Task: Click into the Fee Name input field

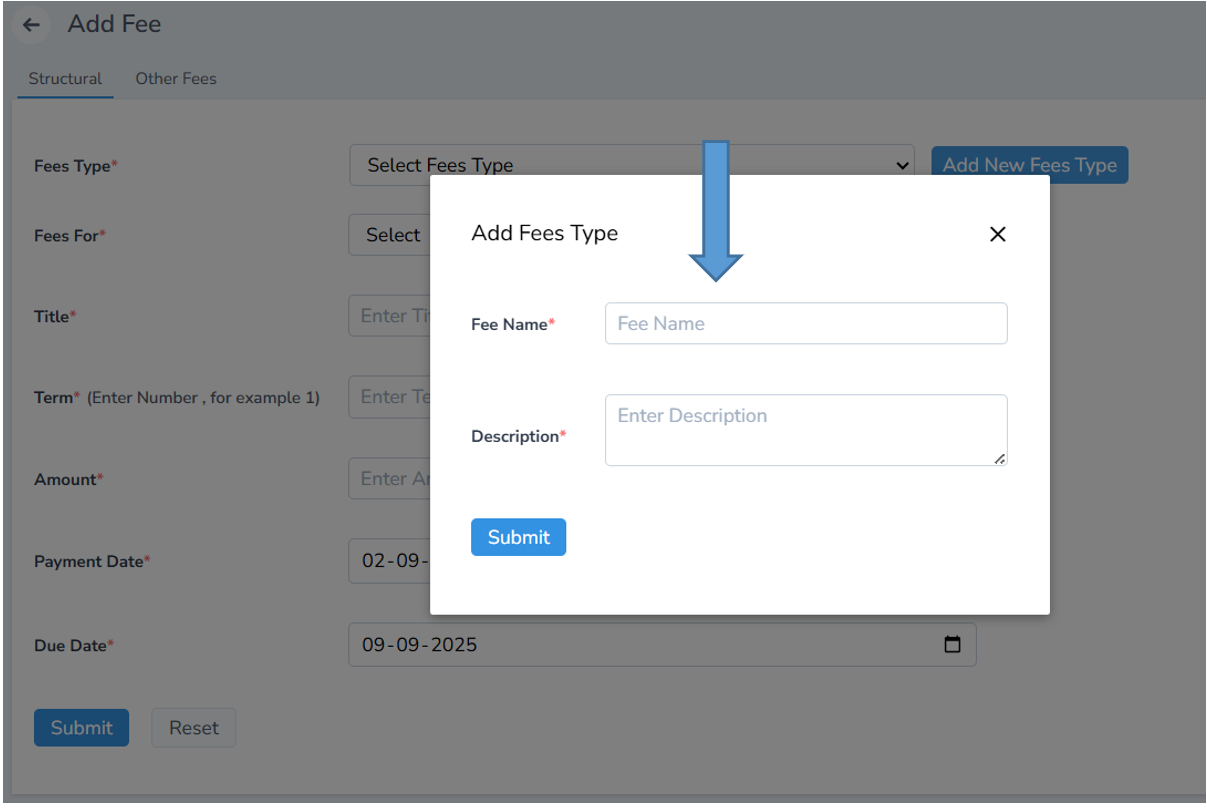Action: click(805, 323)
